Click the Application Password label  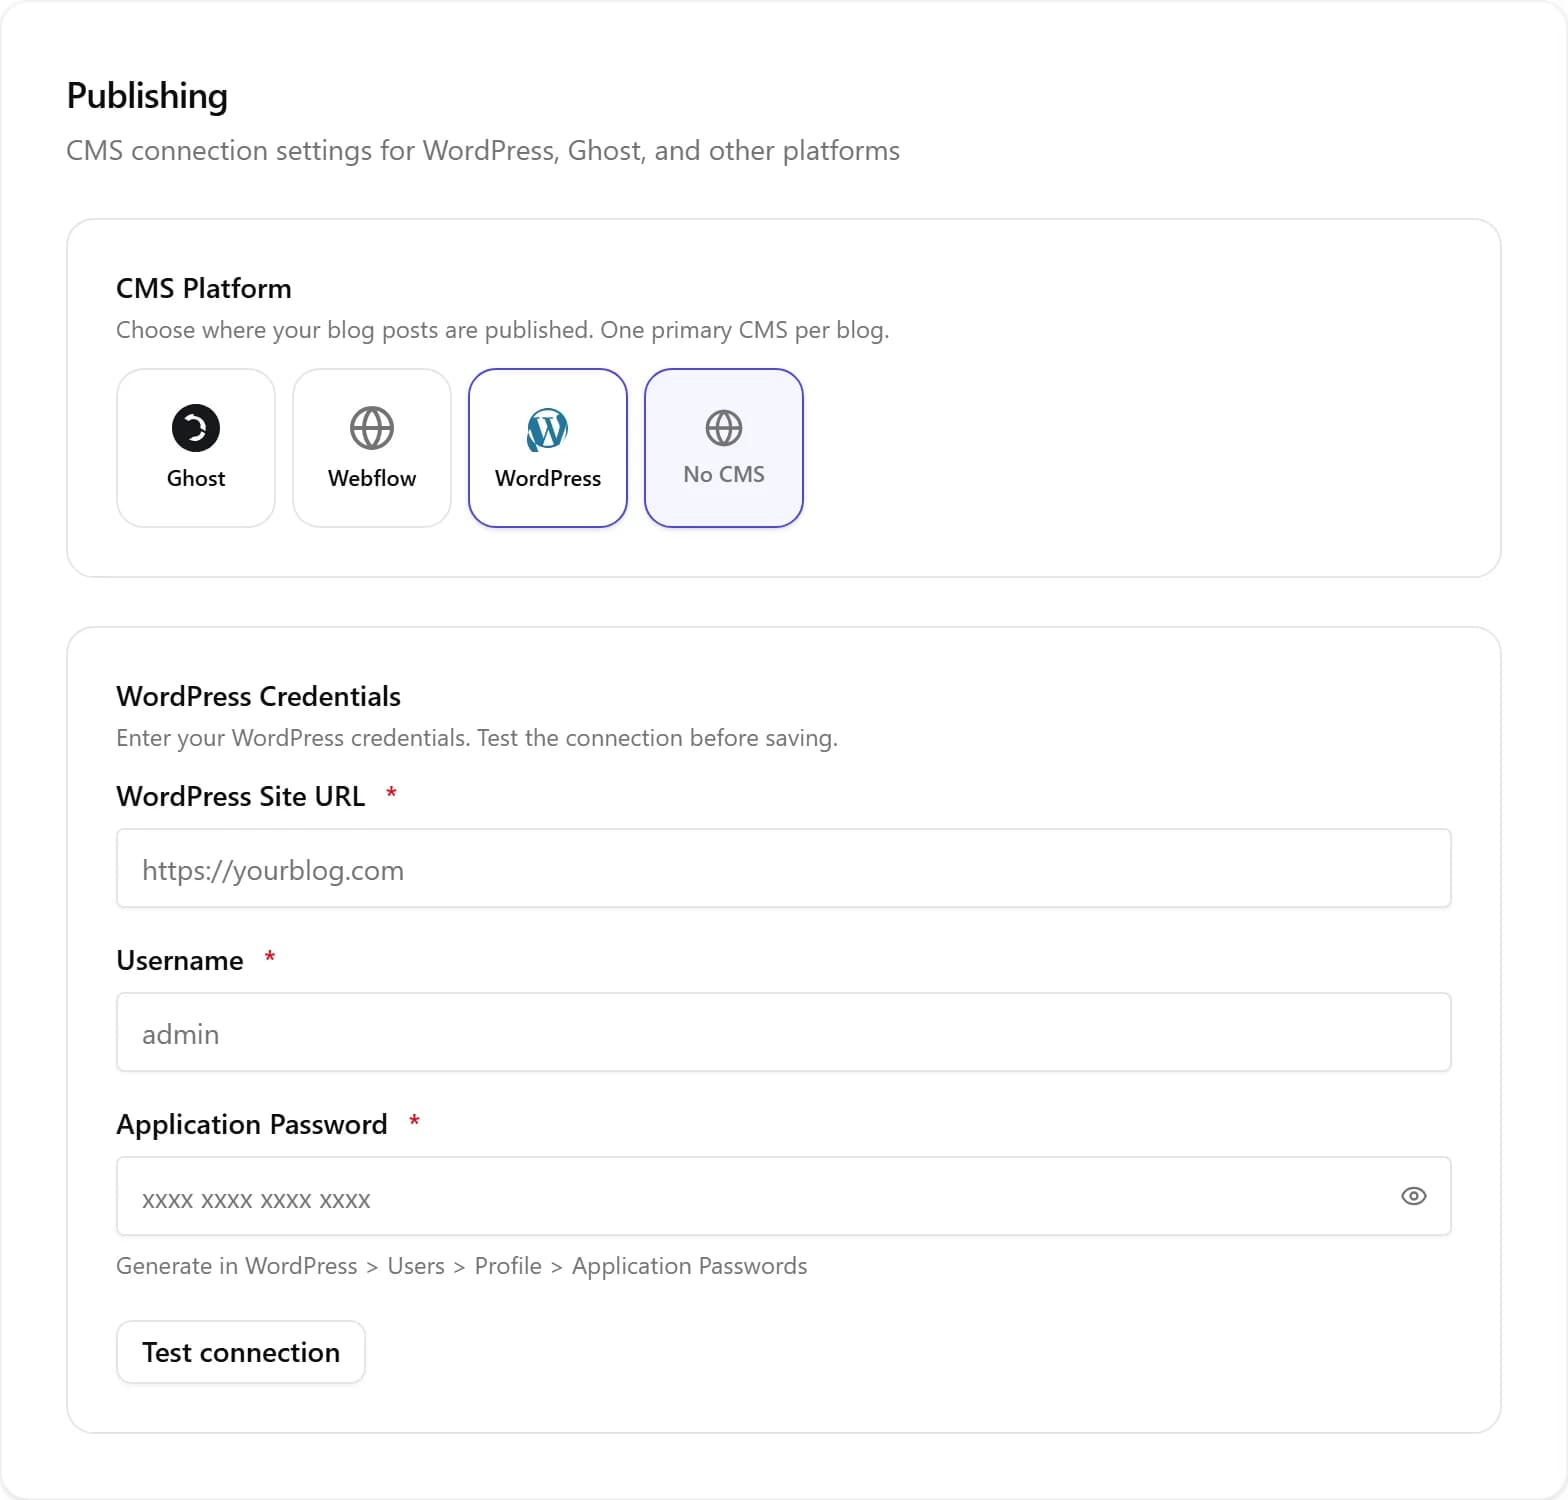252,1124
